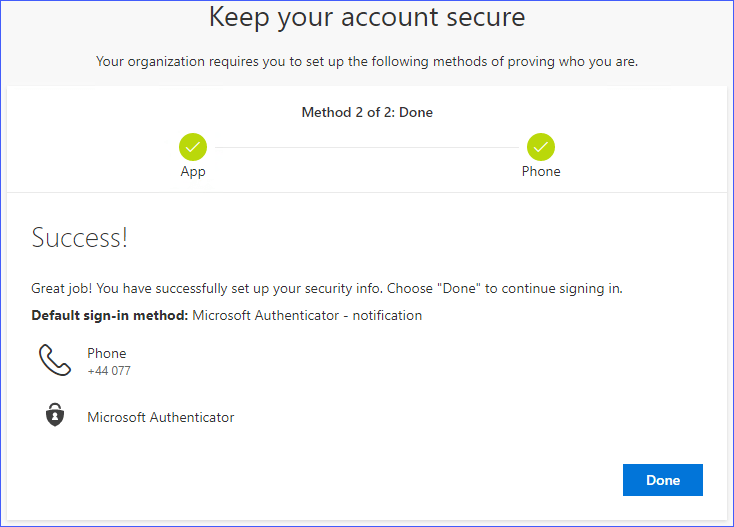Click the phone handset icon
The height and width of the screenshot is (527, 734).
click(x=55, y=361)
